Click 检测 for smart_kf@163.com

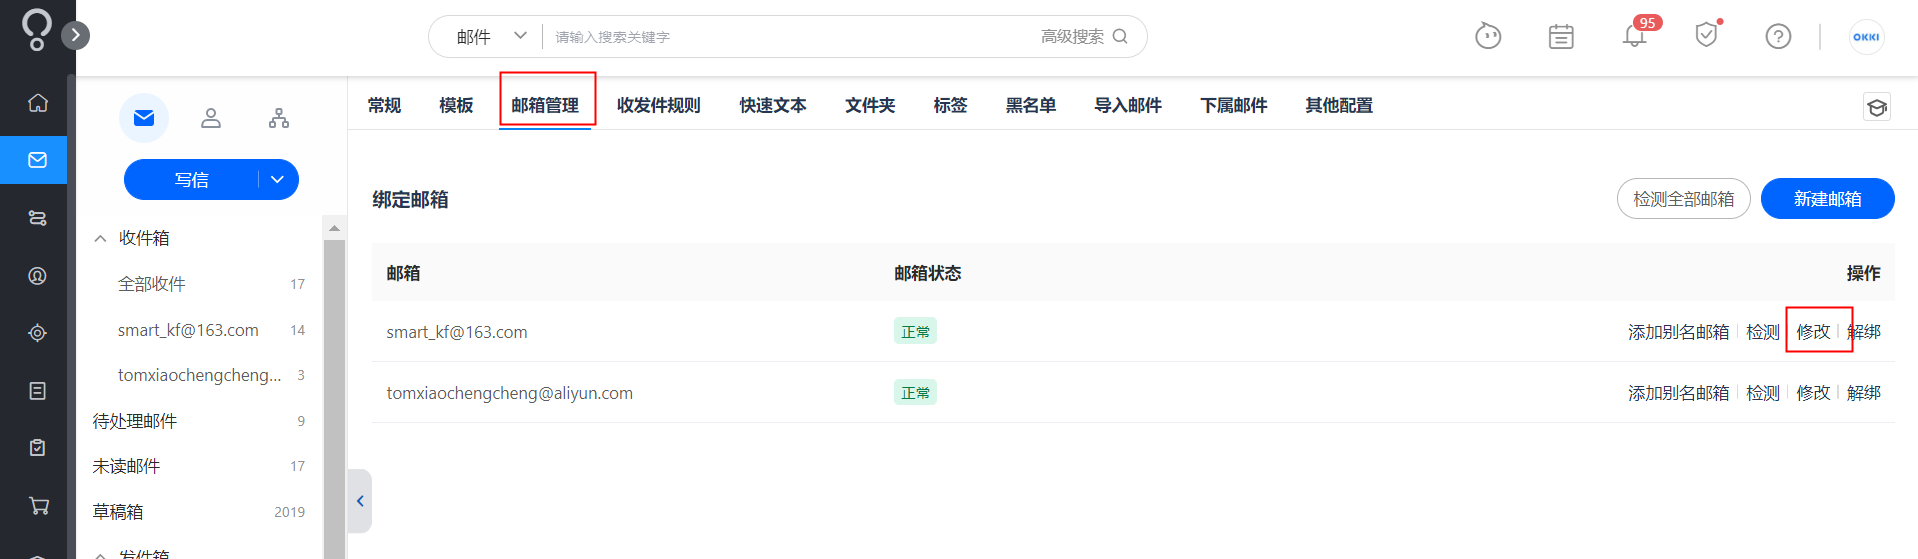coord(1763,332)
